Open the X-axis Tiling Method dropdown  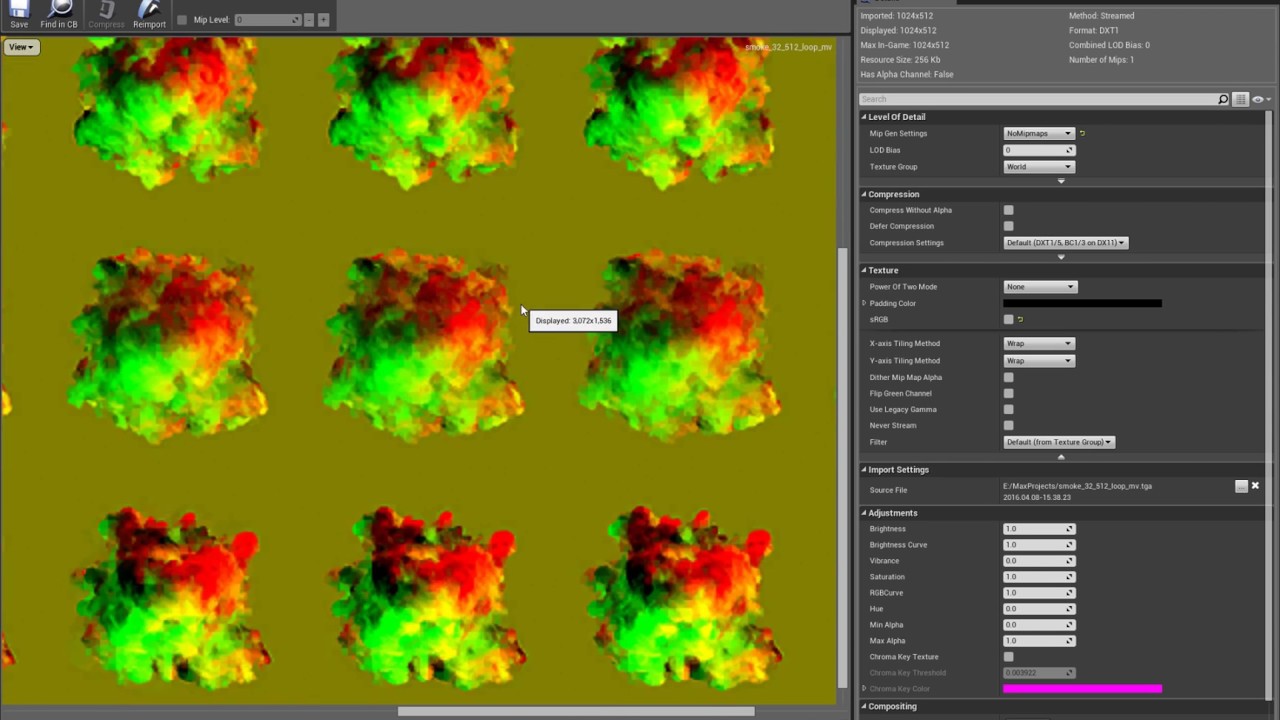point(1038,343)
